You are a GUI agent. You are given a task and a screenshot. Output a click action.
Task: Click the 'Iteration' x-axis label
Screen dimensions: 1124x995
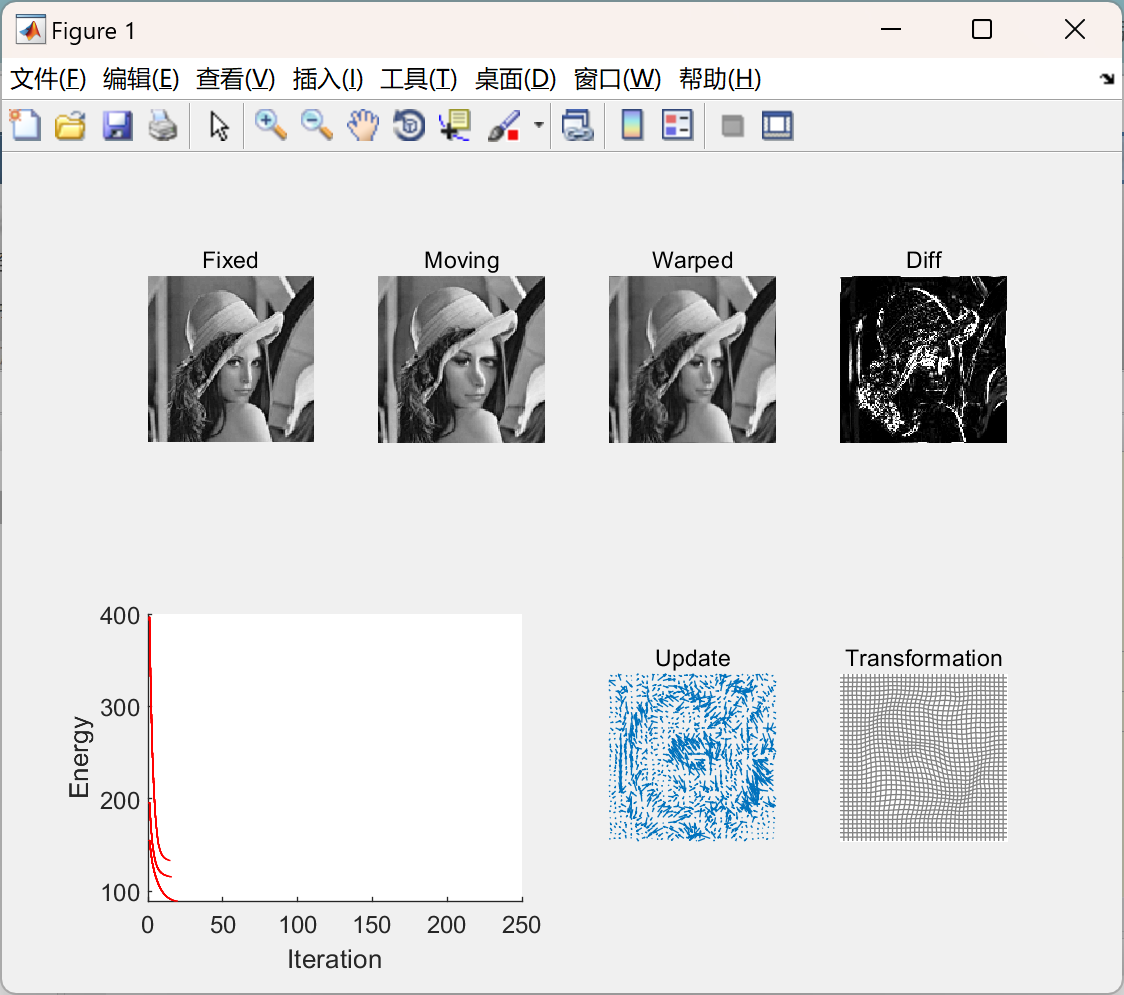pos(335,959)
